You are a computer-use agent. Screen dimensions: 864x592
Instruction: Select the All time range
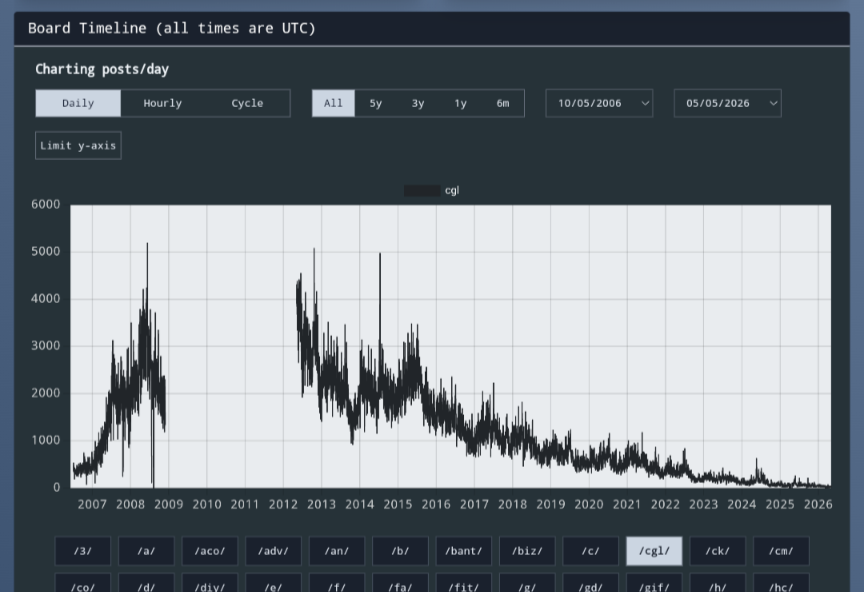click(333, 103)
